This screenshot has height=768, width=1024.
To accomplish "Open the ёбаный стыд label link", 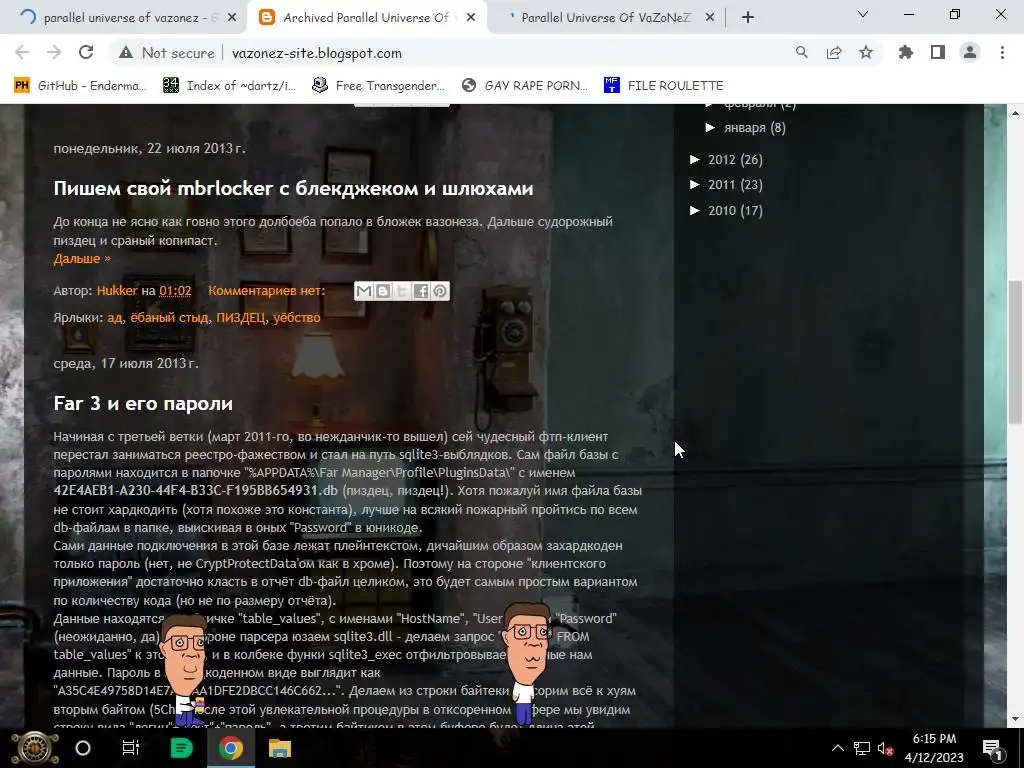I will pyautogui.click(x=169, y=317).
